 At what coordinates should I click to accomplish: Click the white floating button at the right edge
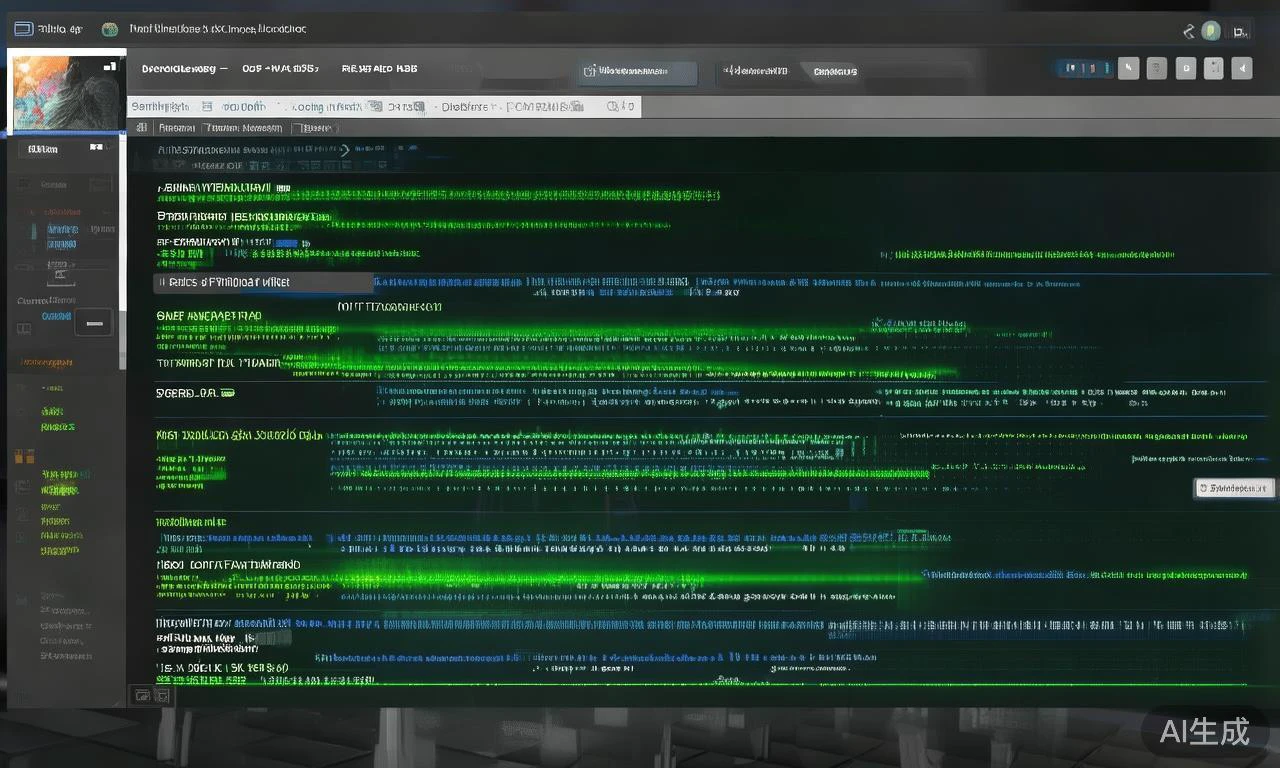[x=1235, y=488]
